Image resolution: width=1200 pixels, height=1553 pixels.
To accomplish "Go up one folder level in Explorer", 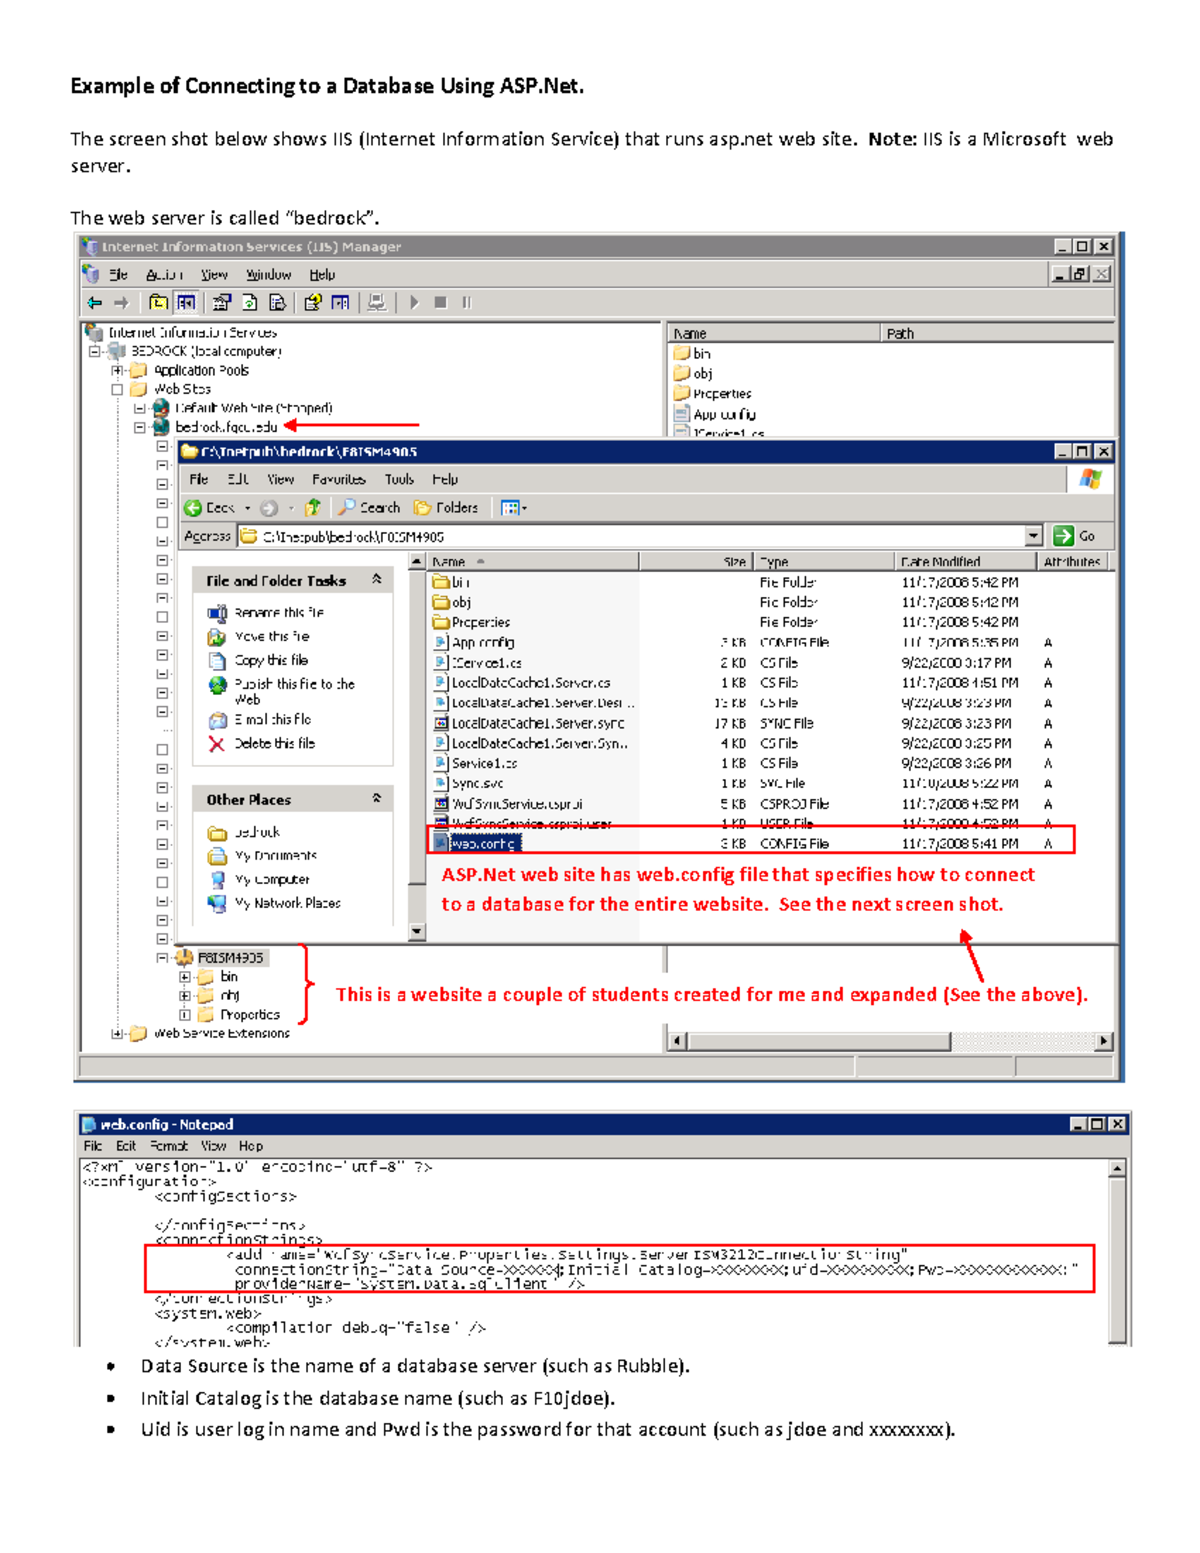I will coord(313,507).
